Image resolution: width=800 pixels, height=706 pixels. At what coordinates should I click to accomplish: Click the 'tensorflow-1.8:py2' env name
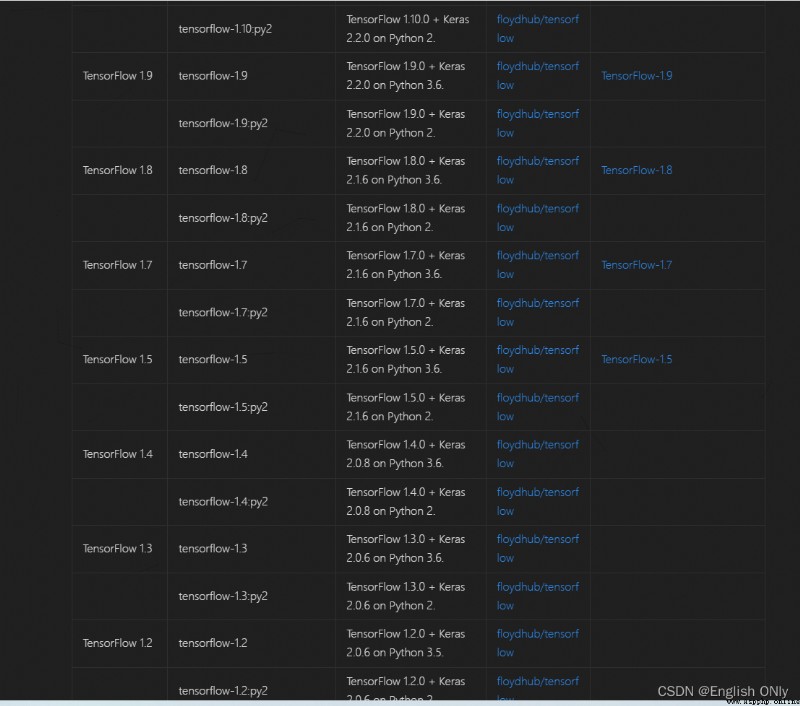[223, 218]
